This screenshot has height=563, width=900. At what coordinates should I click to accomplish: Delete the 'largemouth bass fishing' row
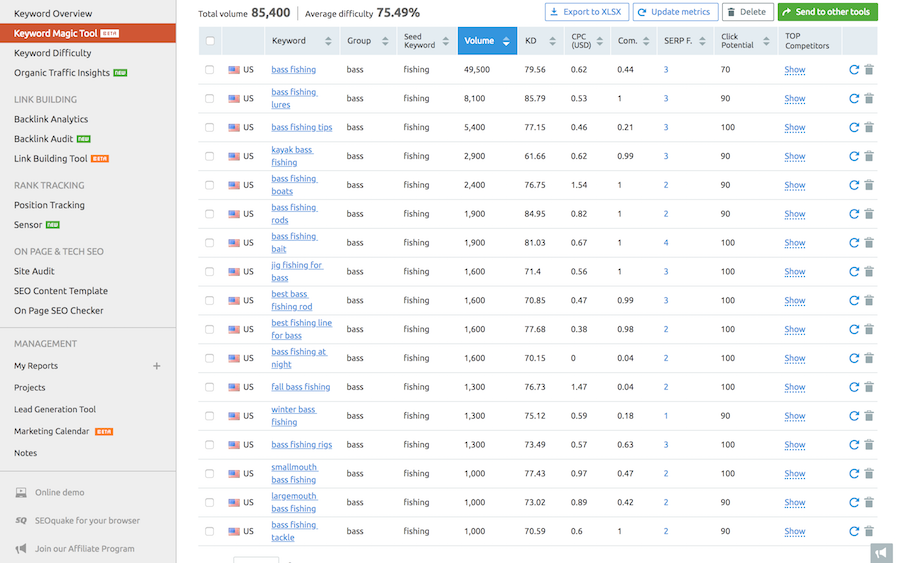click(869, 502)
